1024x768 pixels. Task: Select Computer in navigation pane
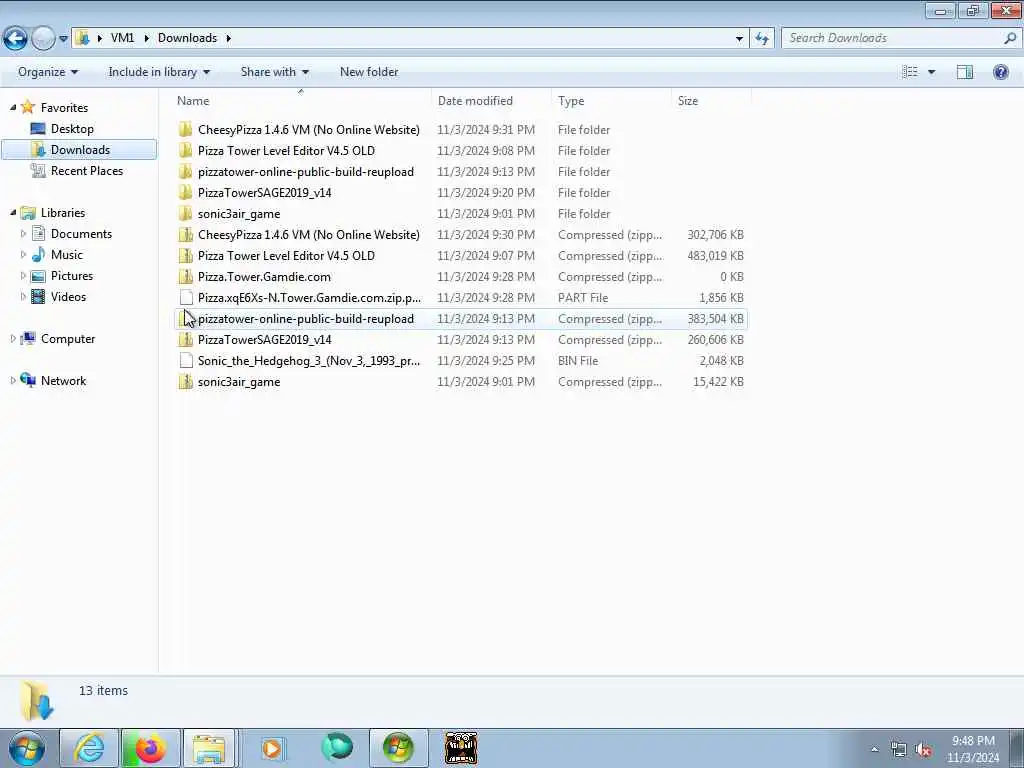[68, 338]
